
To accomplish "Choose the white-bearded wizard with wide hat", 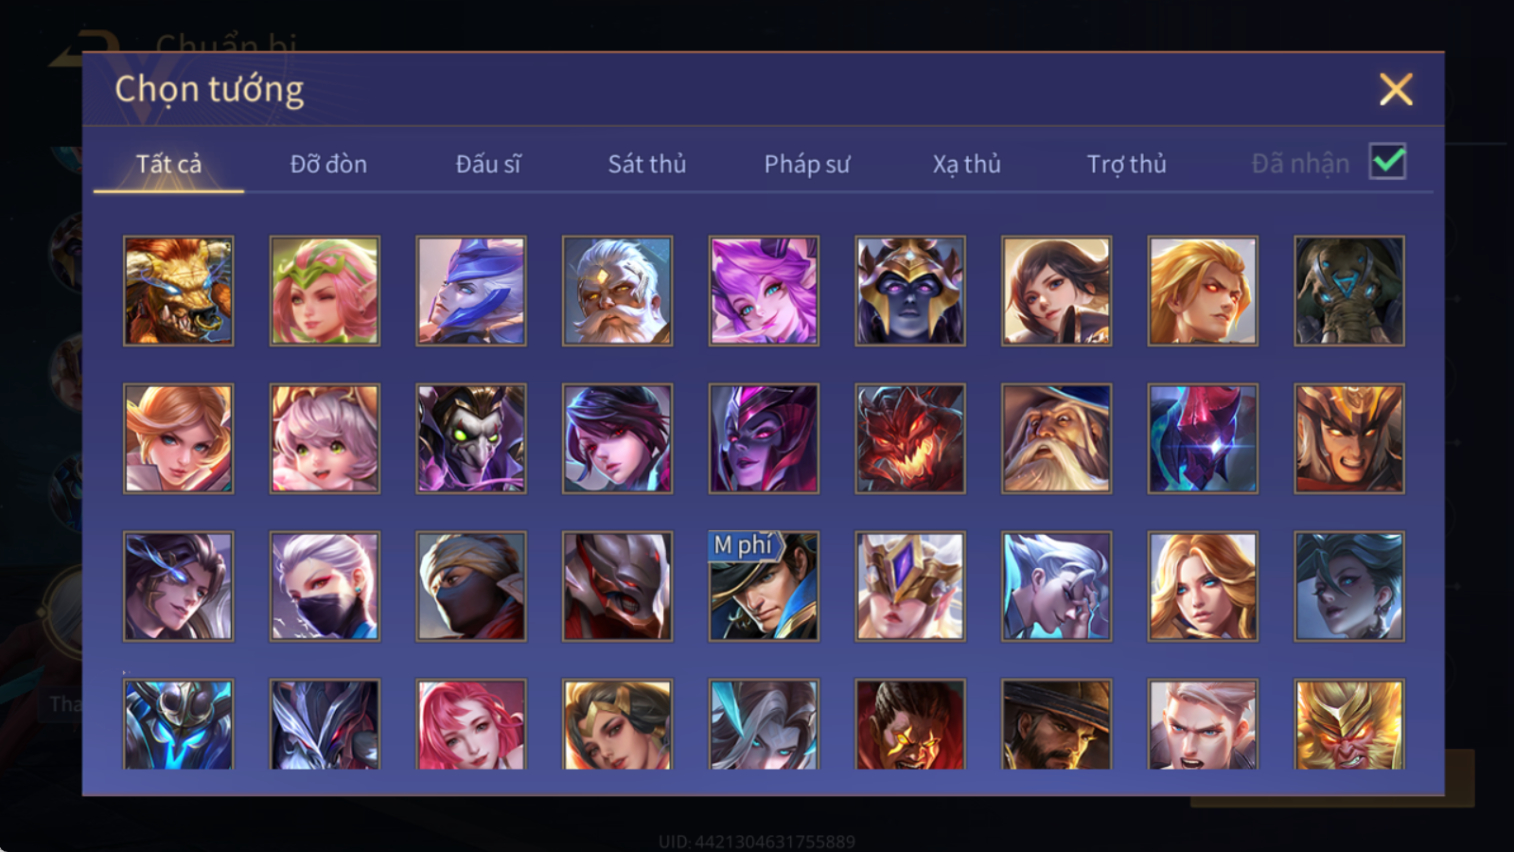I will (1056, 439).
